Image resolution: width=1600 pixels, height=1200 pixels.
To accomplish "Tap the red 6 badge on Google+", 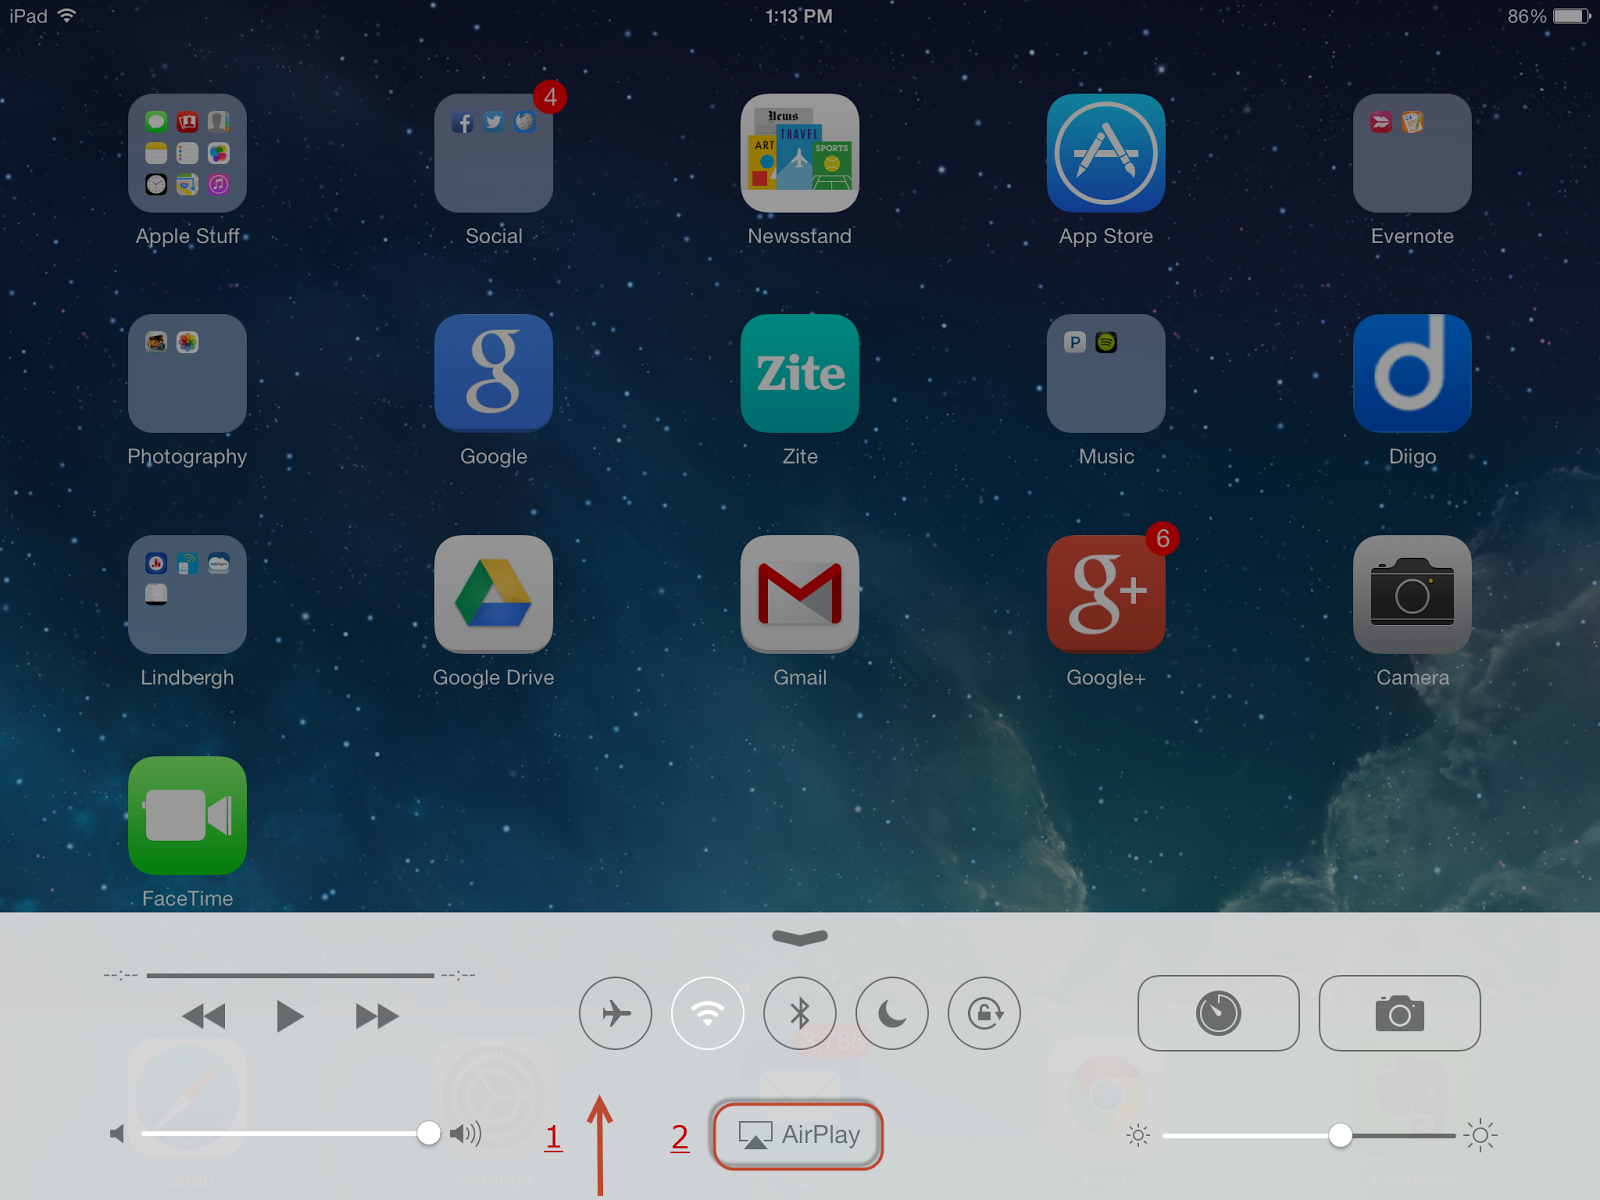I will 1163,539.
